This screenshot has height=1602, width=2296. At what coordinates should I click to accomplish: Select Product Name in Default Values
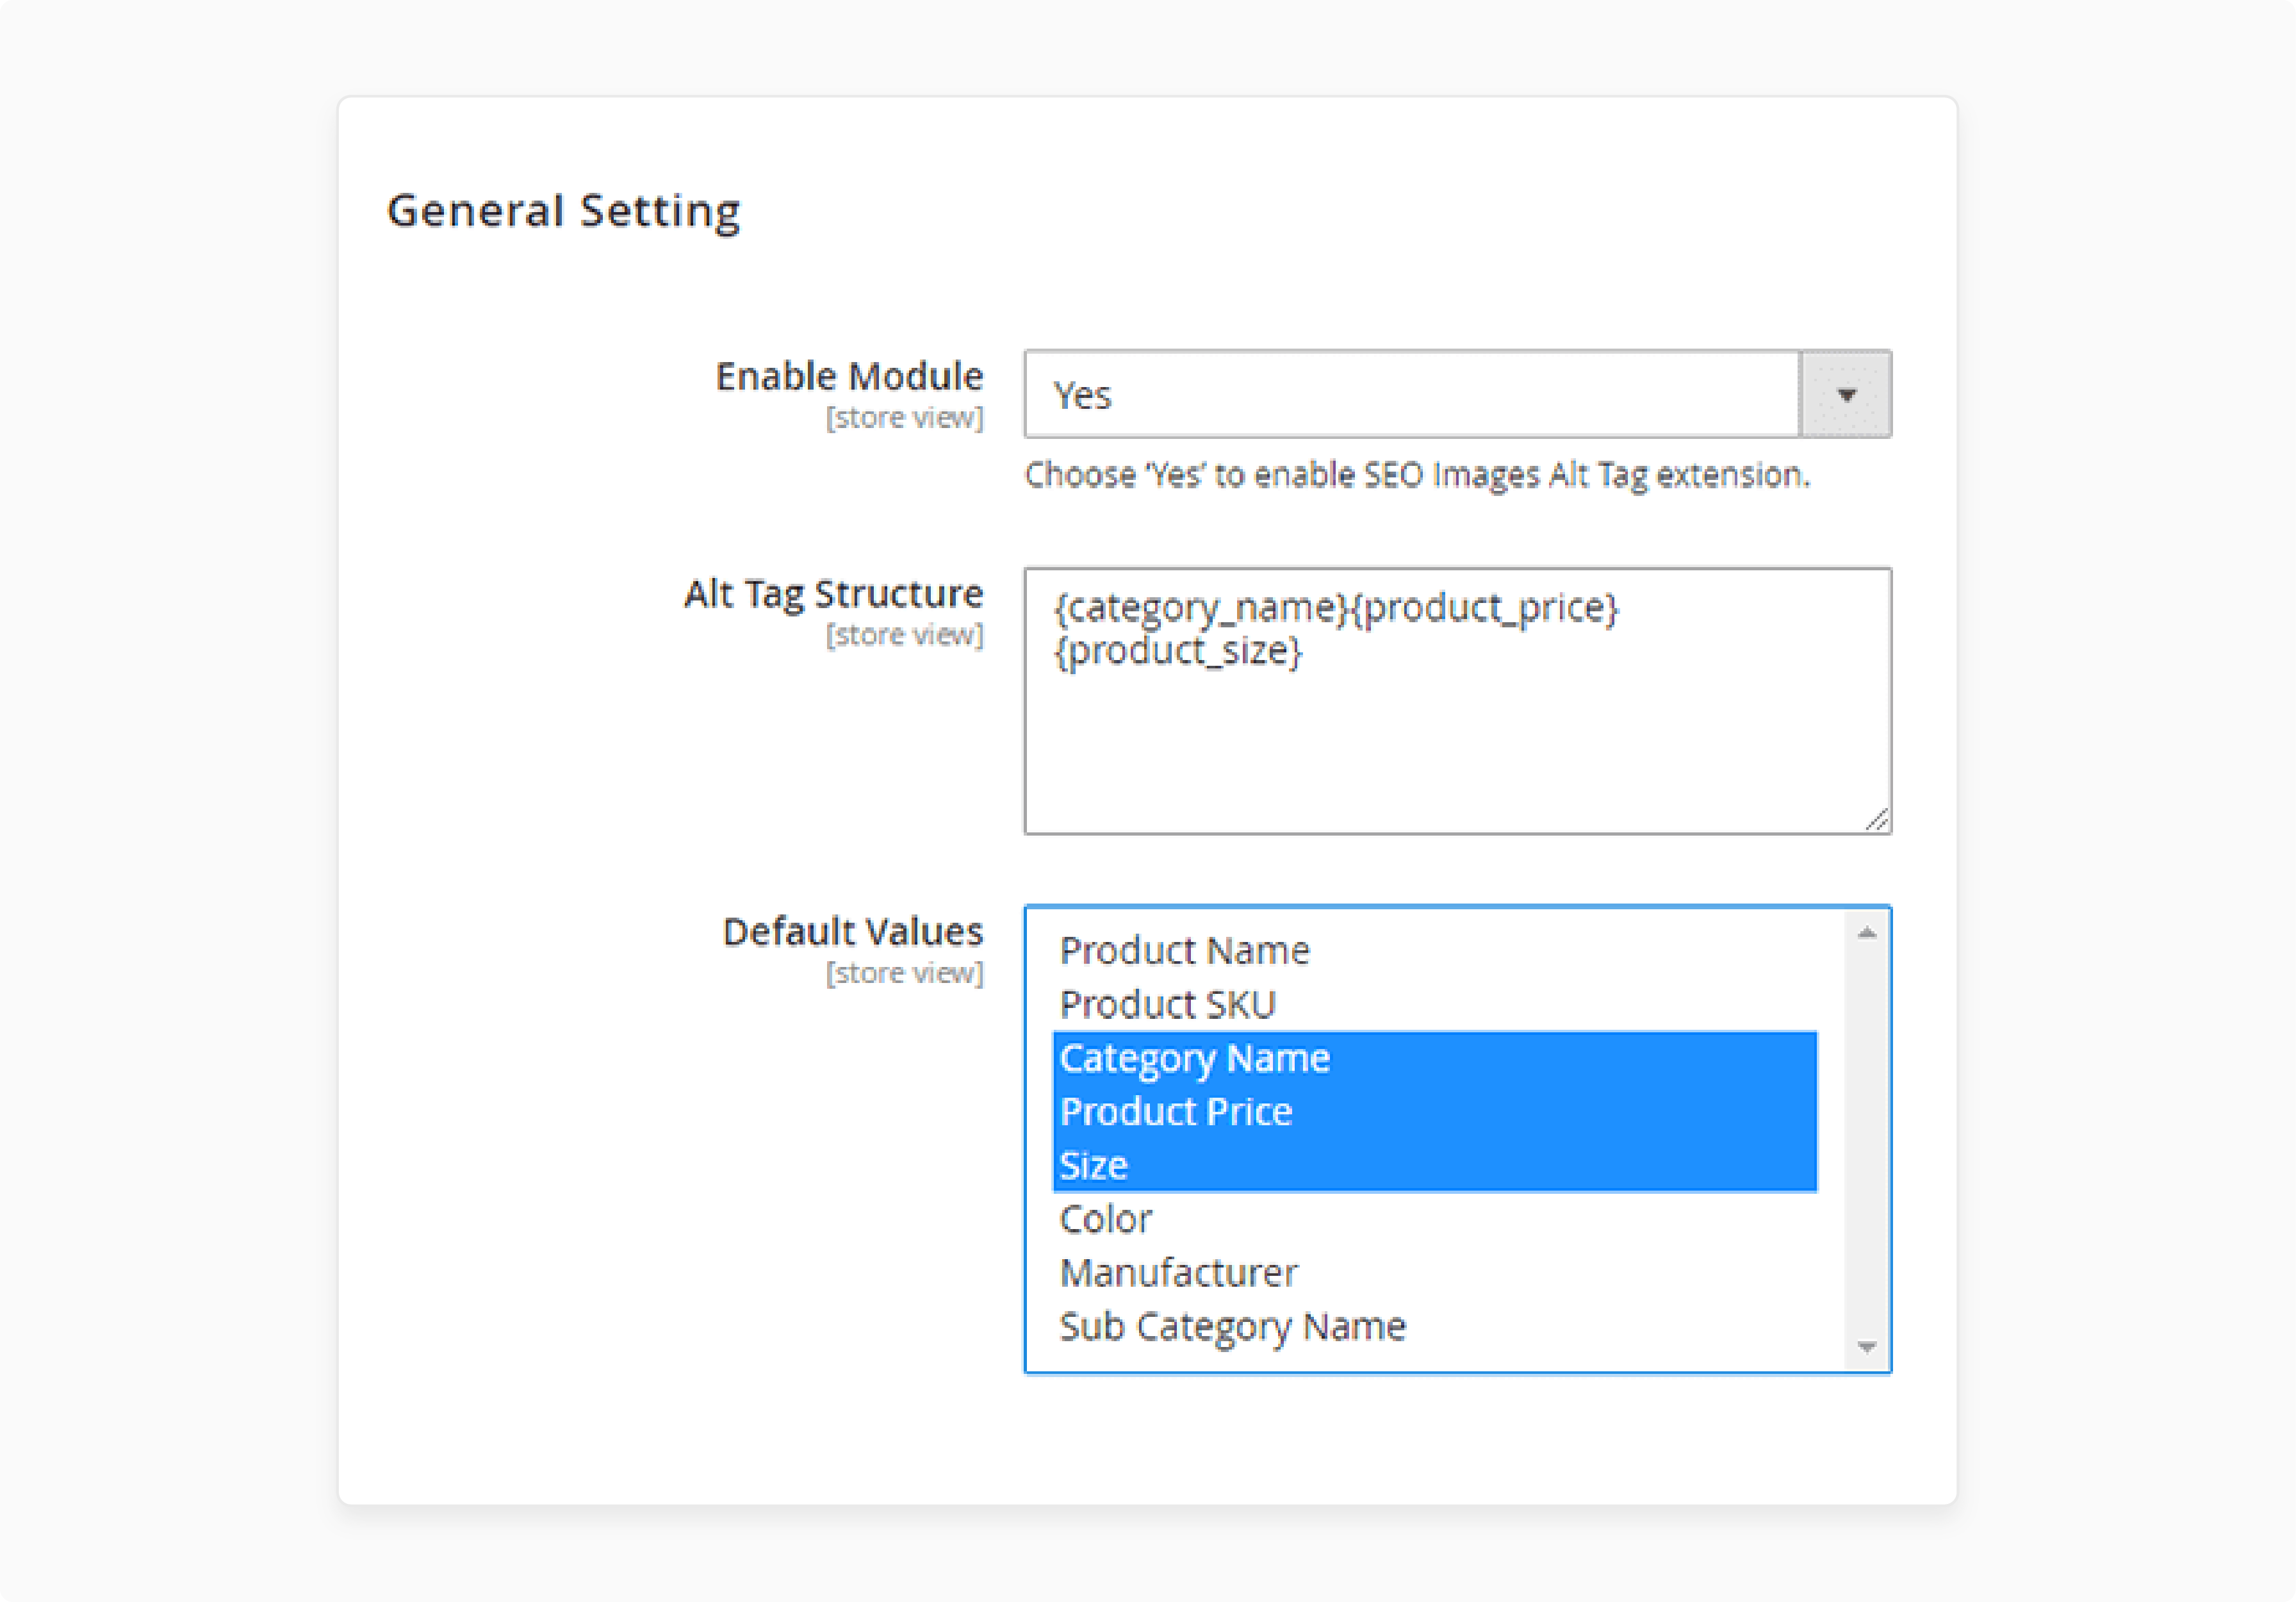pyautogui.click(x=1435, y=950)
